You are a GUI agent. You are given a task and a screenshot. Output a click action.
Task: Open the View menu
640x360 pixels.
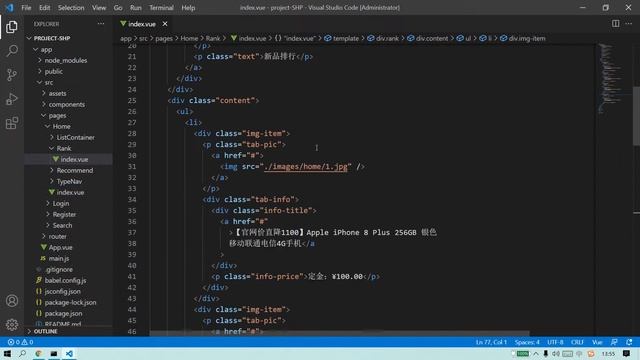point(99,7)
